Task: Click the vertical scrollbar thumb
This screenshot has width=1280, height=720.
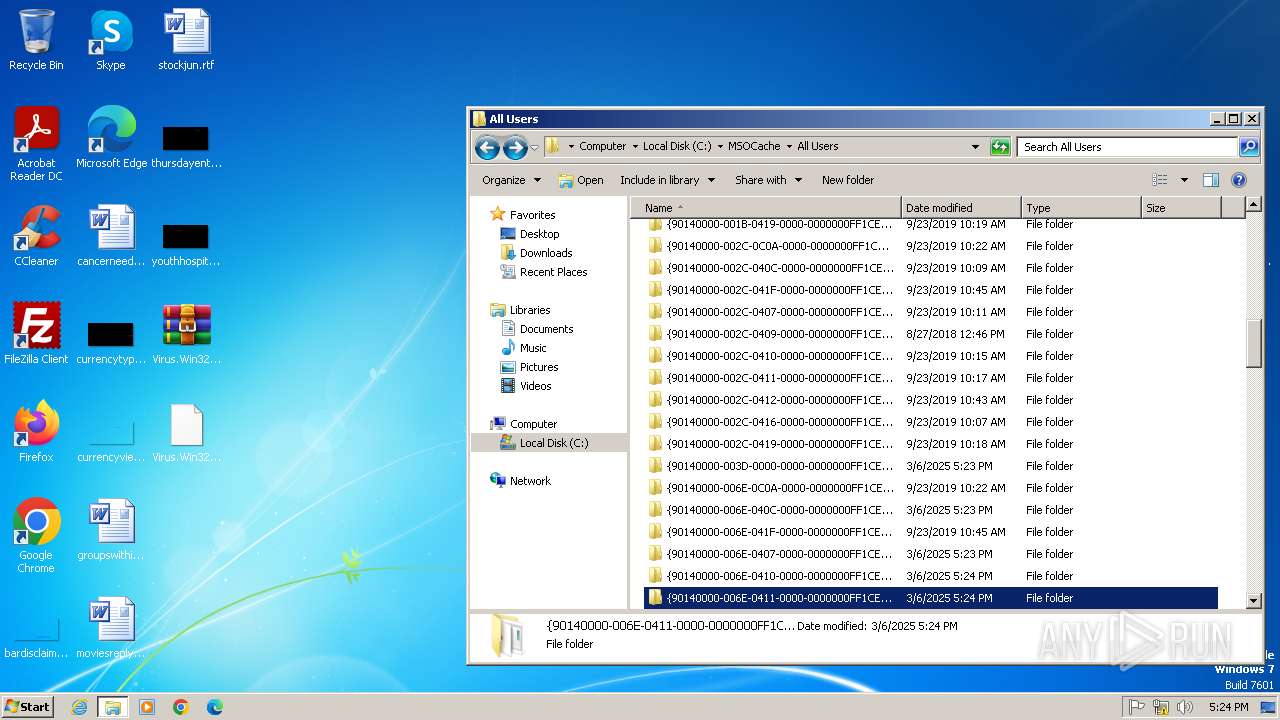Action: pos(1254,343)
